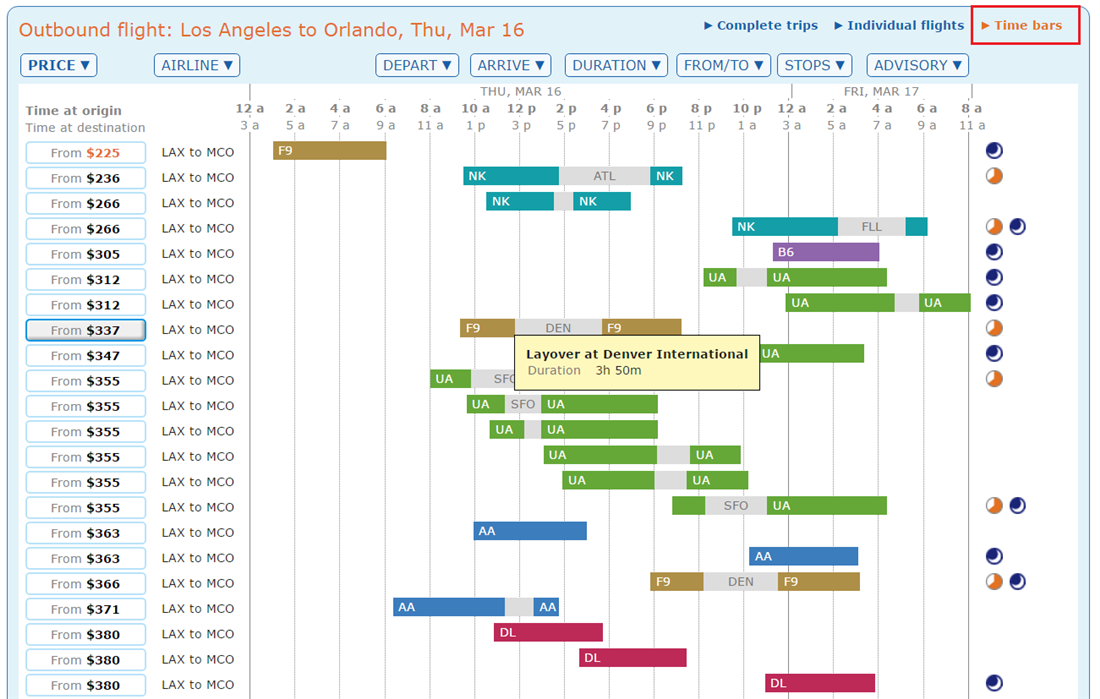The width and height of the screenshot is (1100, 699).
Task: Click the moon icon on the first $312 UA row
Action: (x=995, y=277)
